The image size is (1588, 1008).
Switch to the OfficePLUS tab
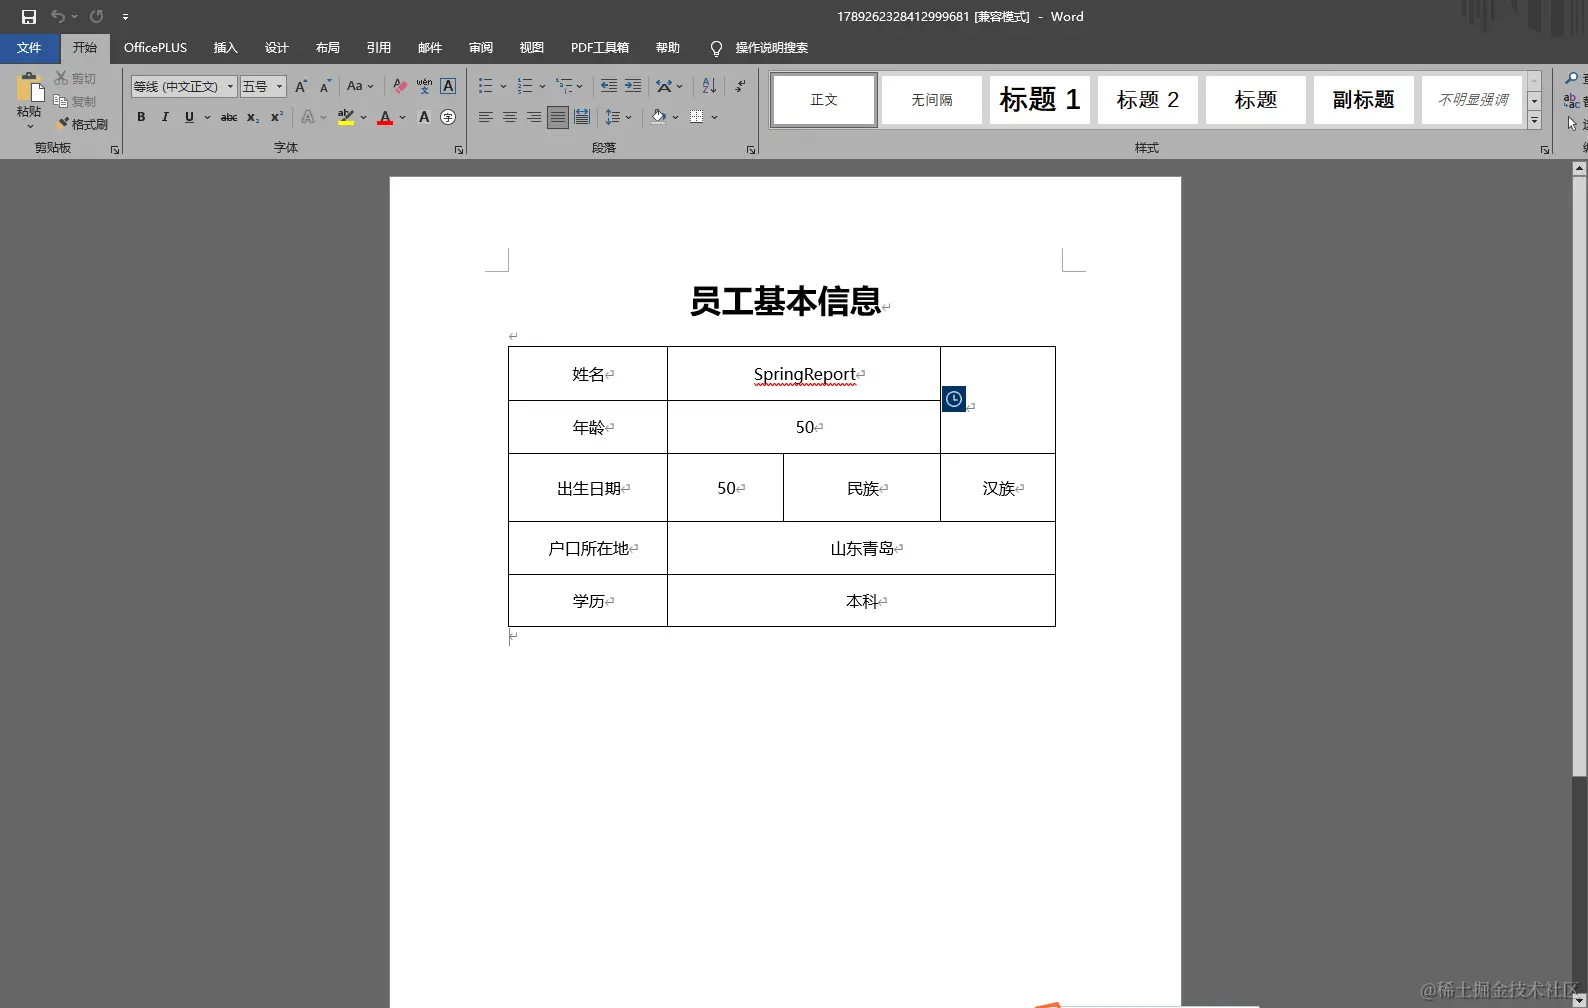click(x=155, y=48)
